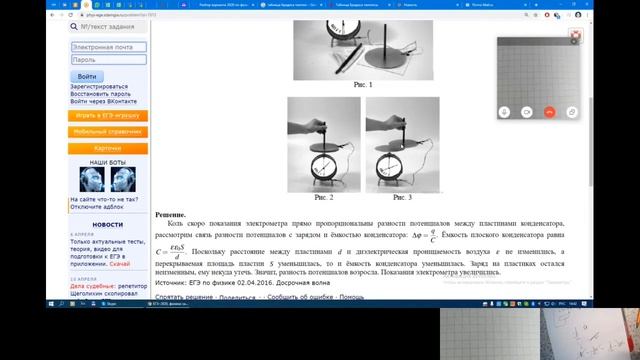This screenshot has width=640, height=360.
Task: Open the notification center icon on taskbar
Action: (x=584, y=304)
